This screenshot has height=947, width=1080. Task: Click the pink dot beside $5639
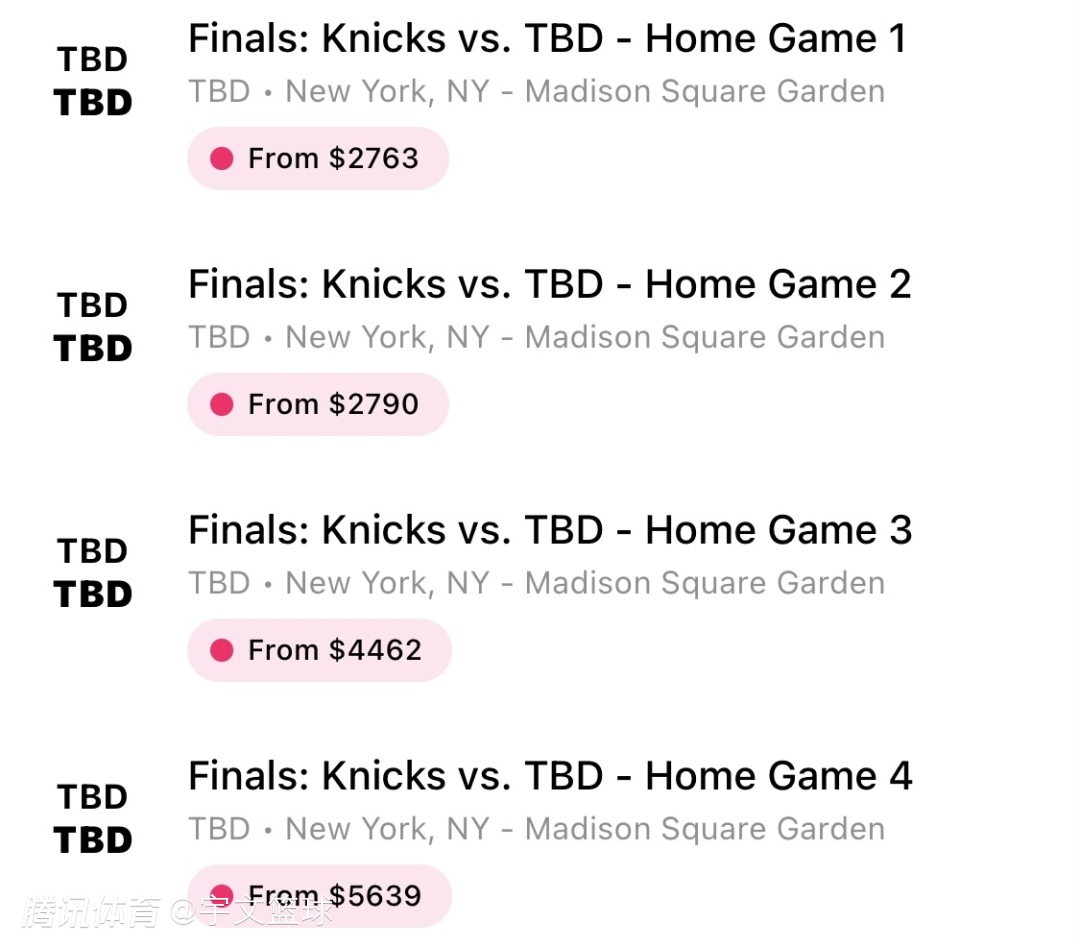pos(222,896)
